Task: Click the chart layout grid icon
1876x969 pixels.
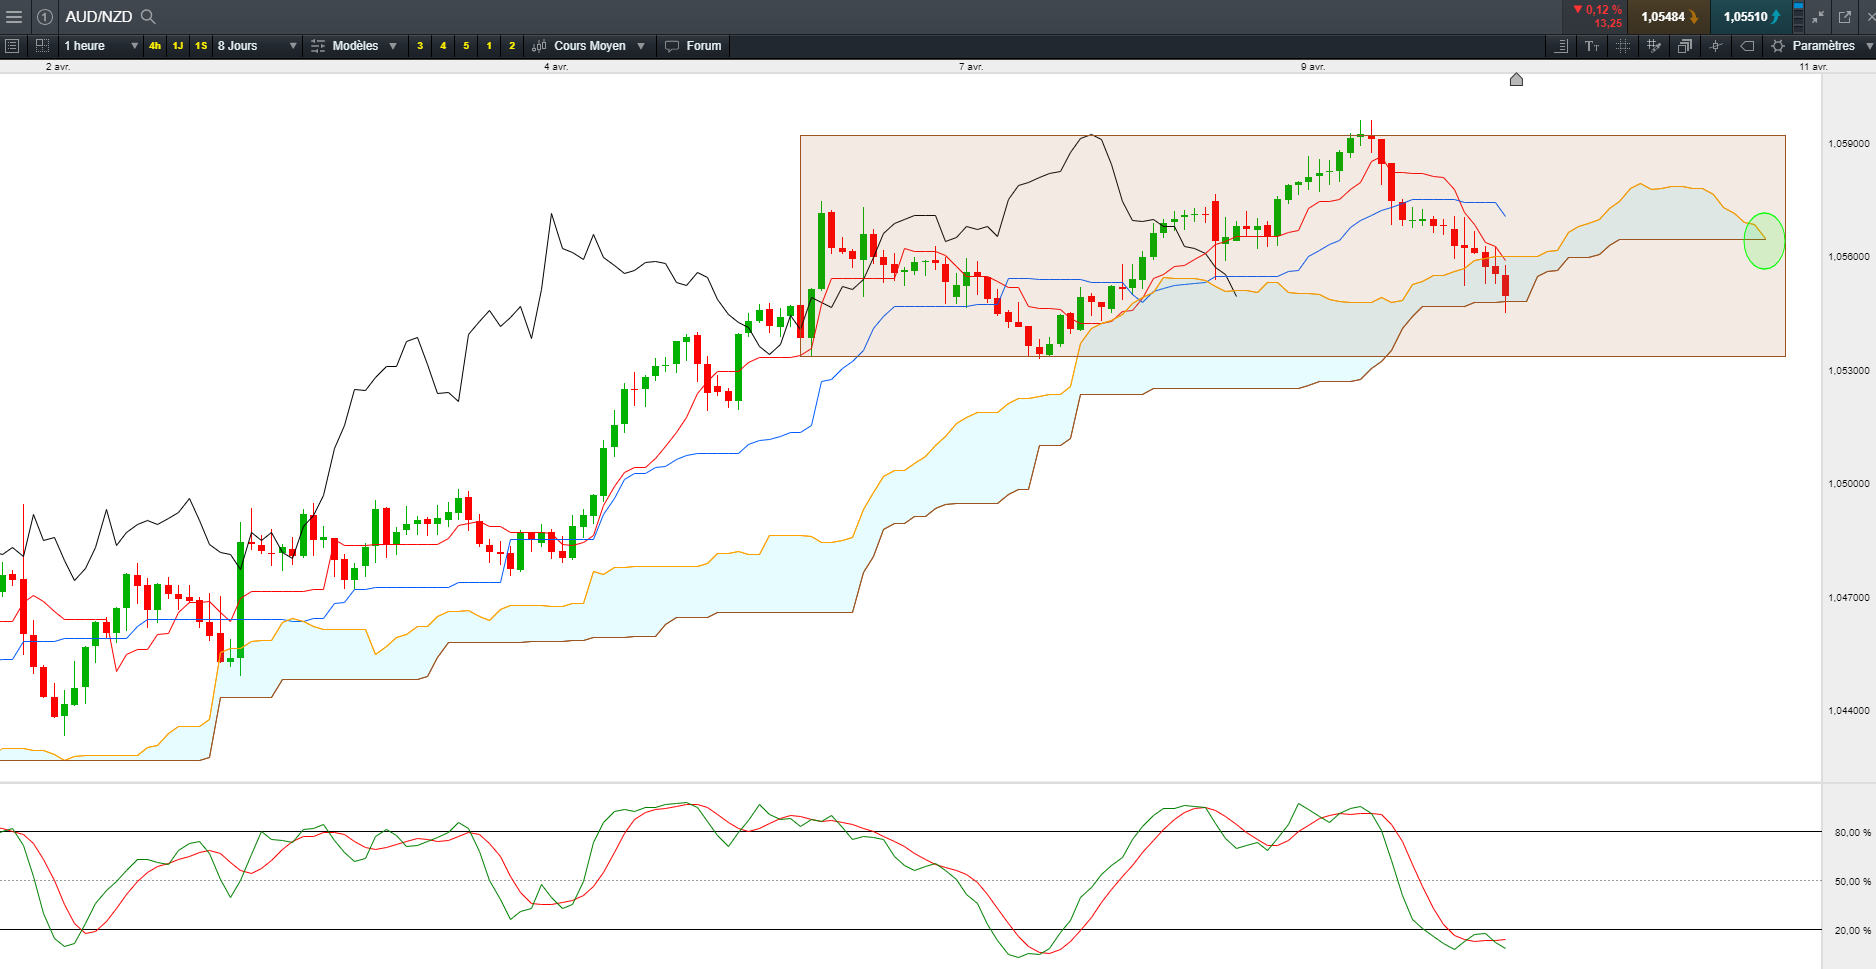Action: tap(42, 46)
